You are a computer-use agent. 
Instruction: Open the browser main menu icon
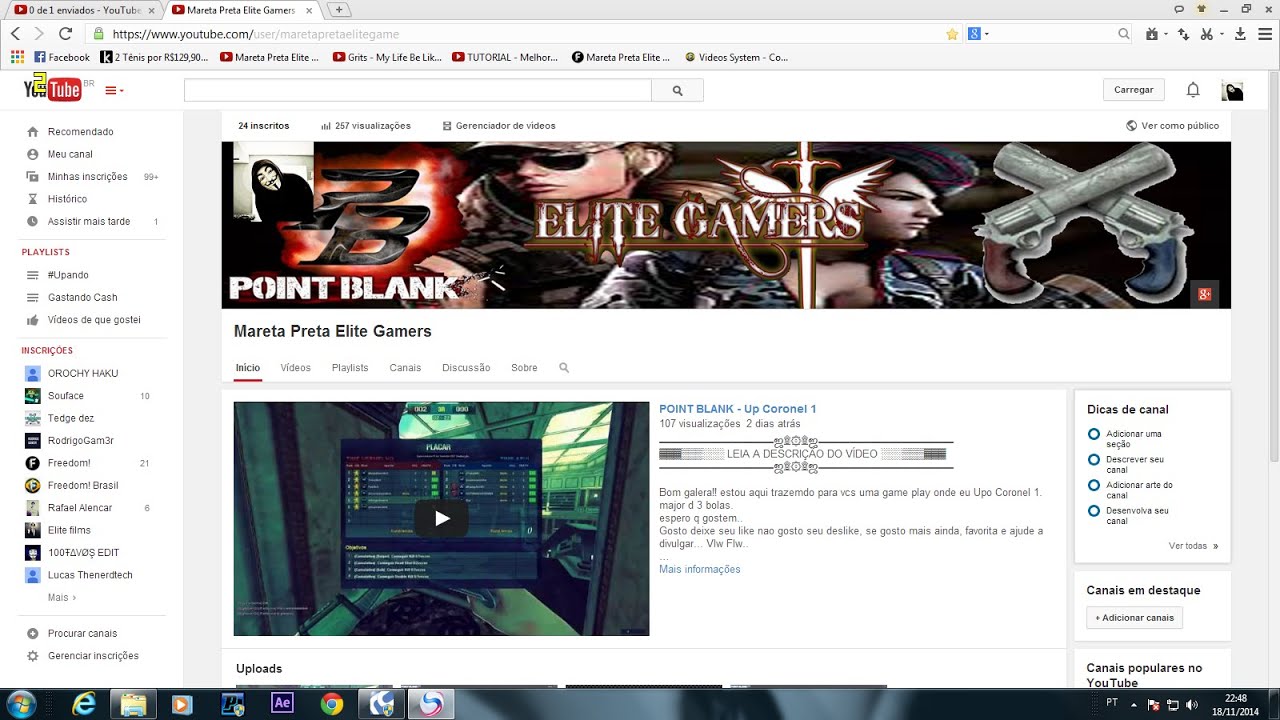coord(1265,34)
